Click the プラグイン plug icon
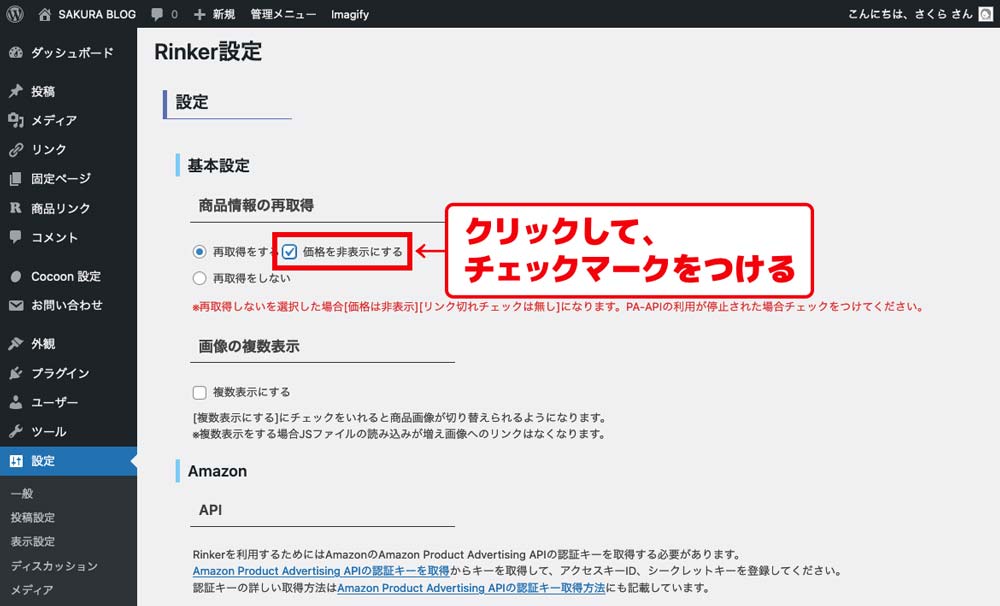This screenshot has width=1000, height=606. 16,373
